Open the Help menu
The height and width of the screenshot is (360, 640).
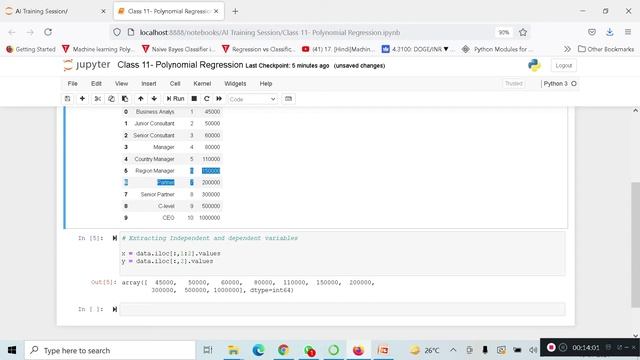click(266, 84)
